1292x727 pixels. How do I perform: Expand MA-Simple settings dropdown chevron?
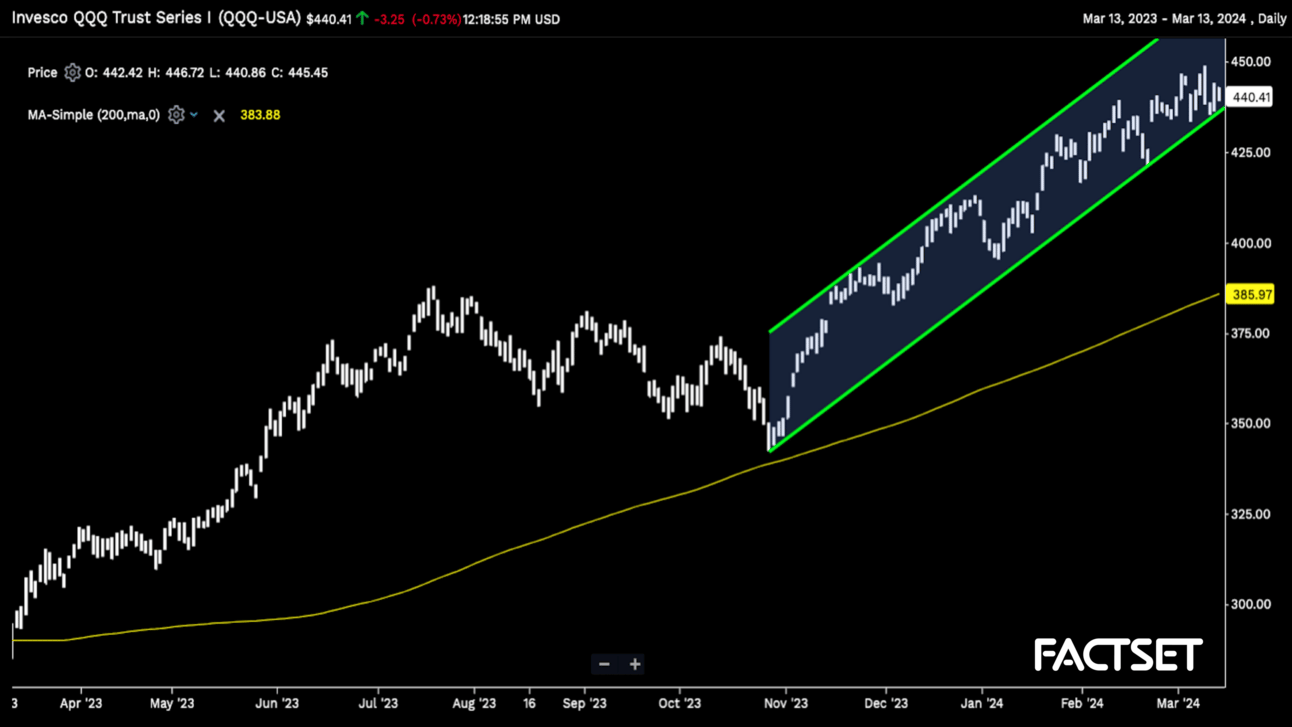(194, 115)
